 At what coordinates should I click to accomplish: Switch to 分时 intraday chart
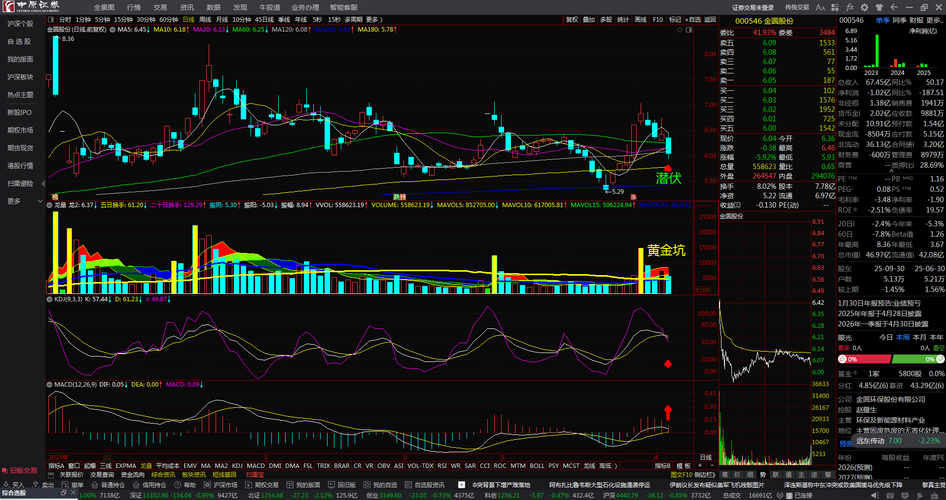pyautogui.click(x=65, y=19)
